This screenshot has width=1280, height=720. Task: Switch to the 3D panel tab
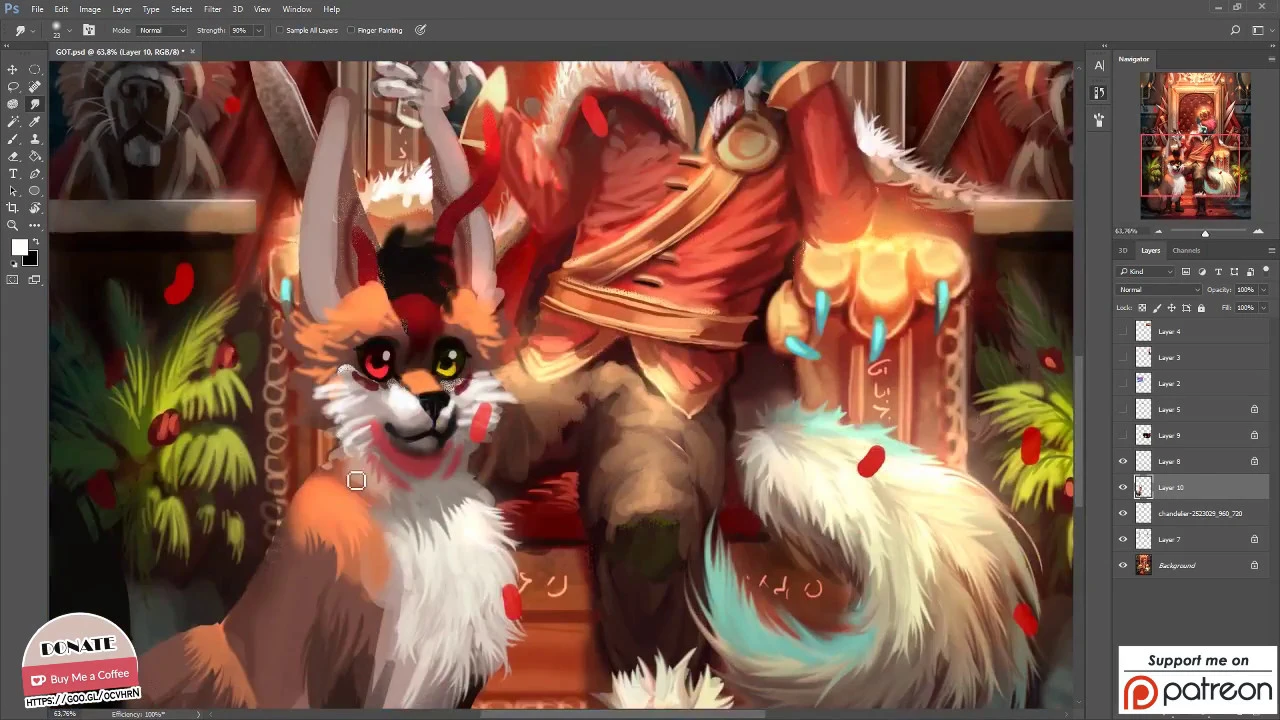point(1123,250)
